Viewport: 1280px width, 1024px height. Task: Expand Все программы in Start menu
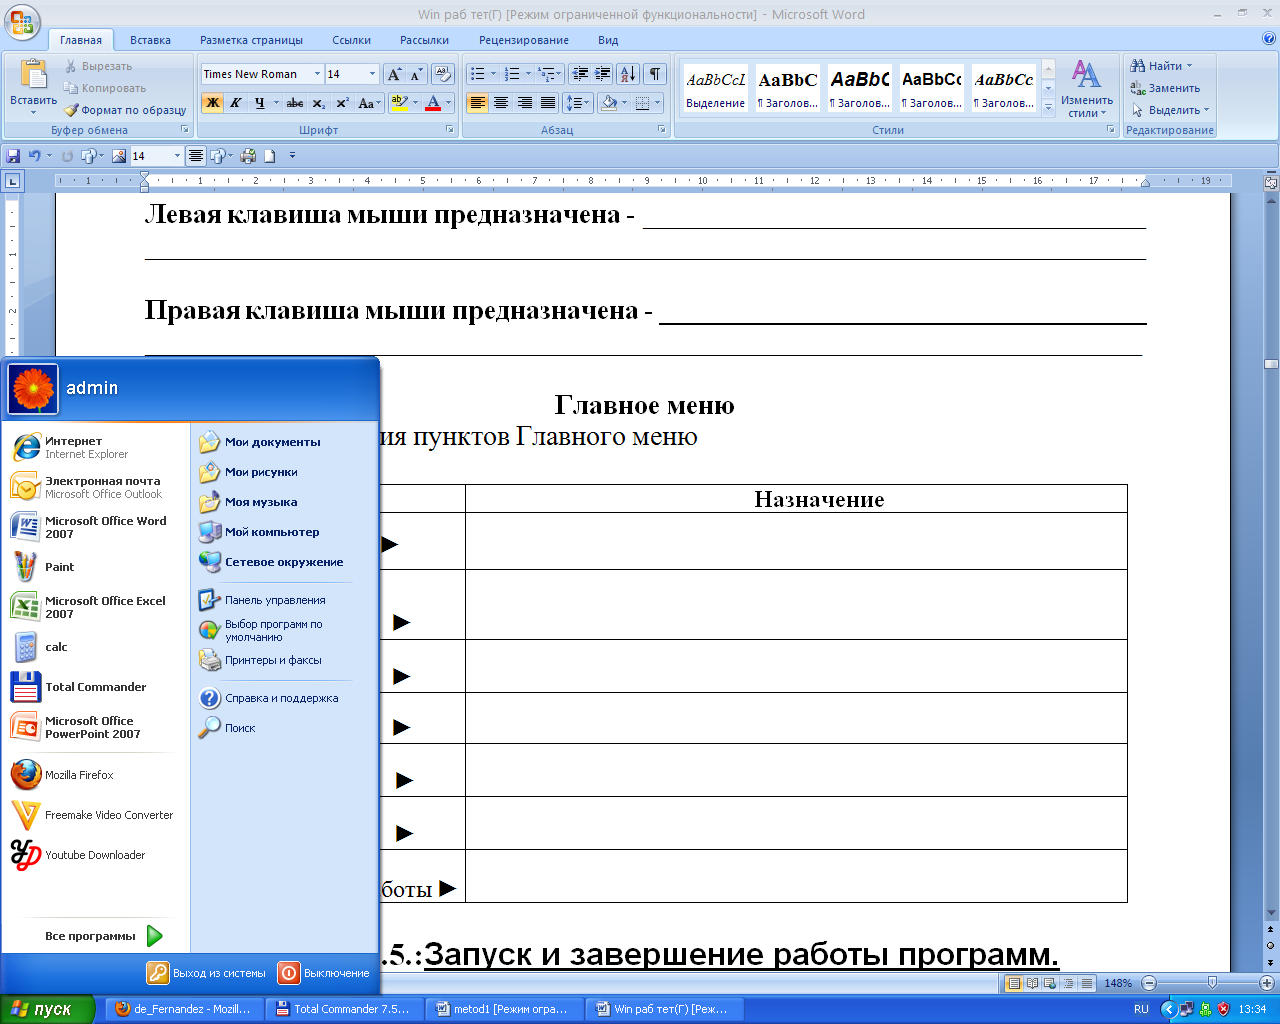pyautogui.click(x=103, y=936)
